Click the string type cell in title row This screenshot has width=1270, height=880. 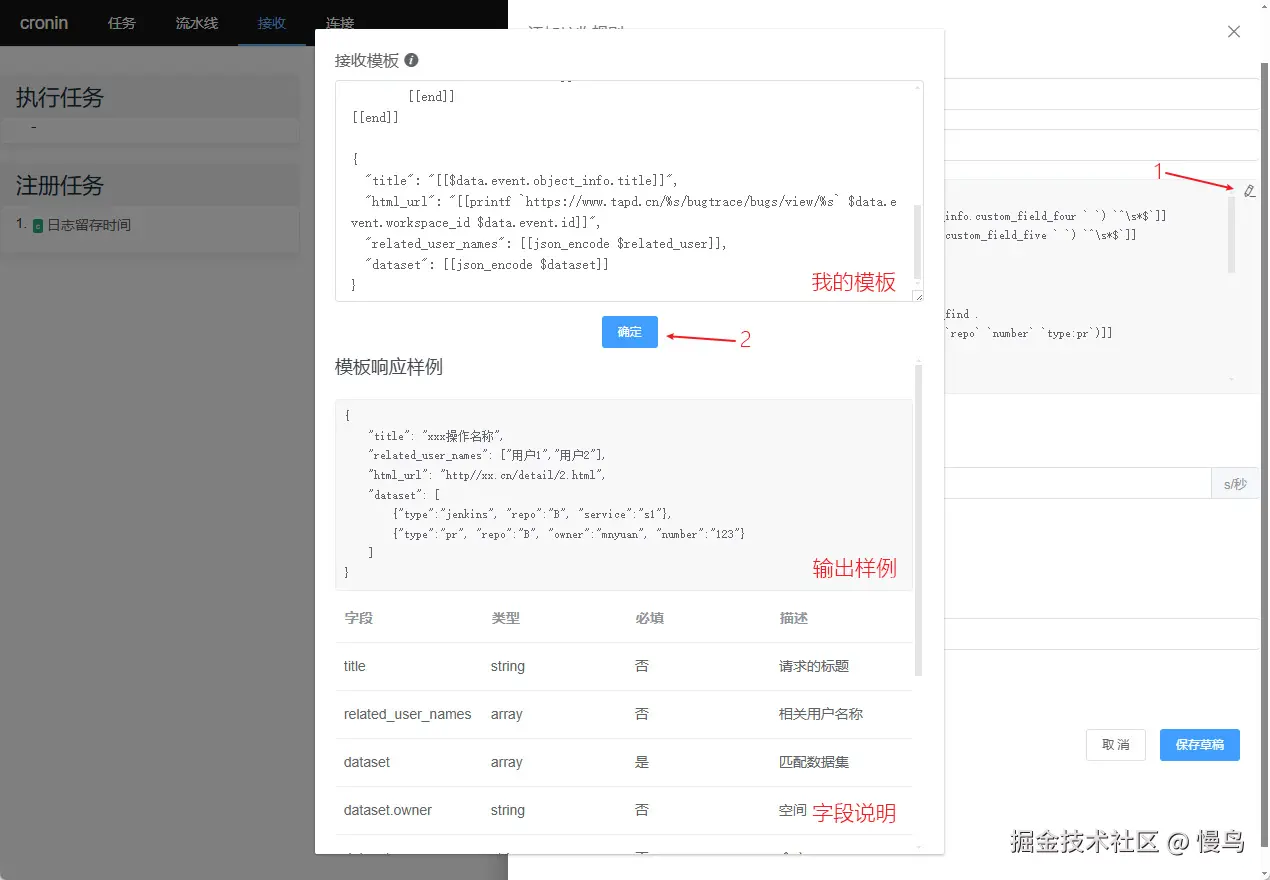click(508, 666)
